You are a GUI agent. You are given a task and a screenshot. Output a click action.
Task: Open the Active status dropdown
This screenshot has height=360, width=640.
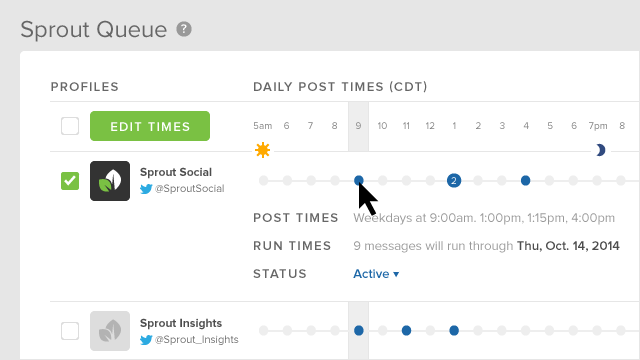[x=376, y=274]
